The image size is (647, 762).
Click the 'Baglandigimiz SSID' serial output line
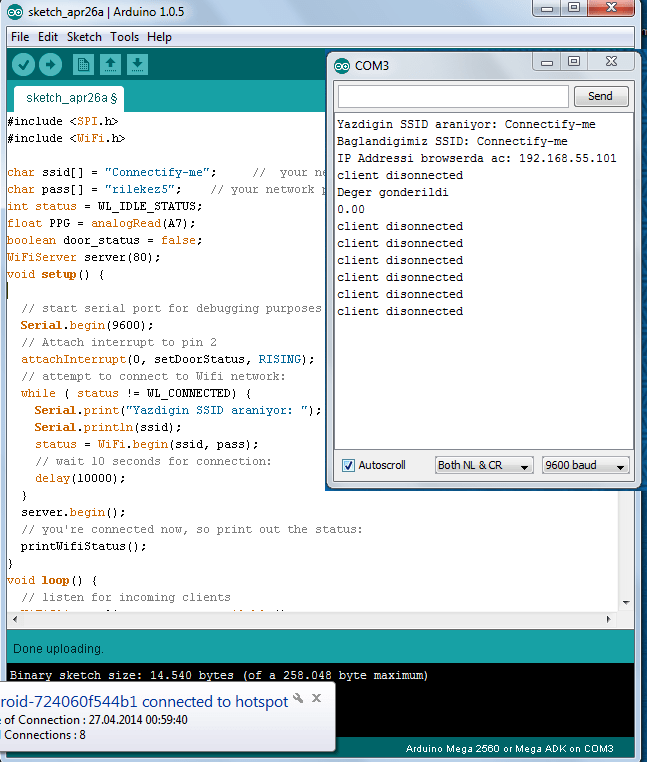tap(452, 141)
